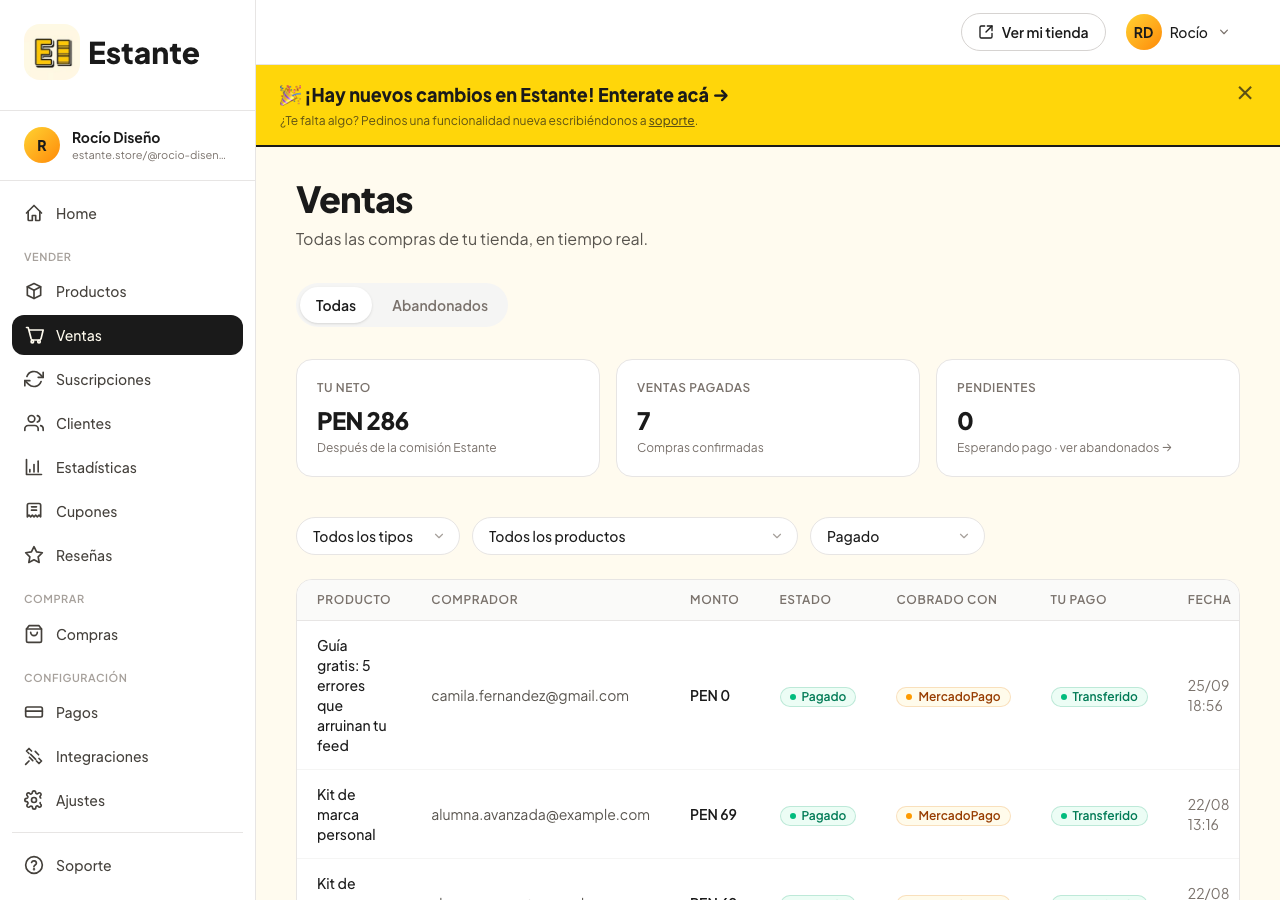Select Ventas label in the sidebar
Screen dimensions: 1280x900
(79, 335)
